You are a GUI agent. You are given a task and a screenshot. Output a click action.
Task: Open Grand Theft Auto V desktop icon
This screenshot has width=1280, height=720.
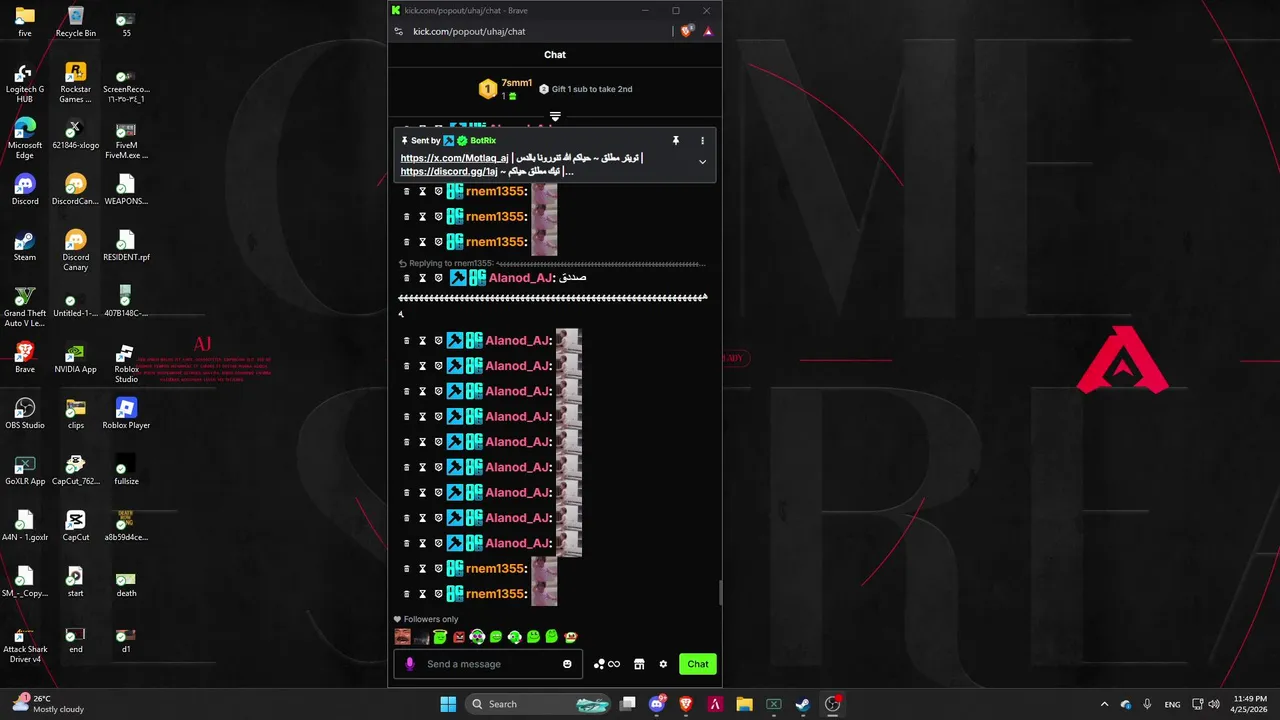[25, 306]
